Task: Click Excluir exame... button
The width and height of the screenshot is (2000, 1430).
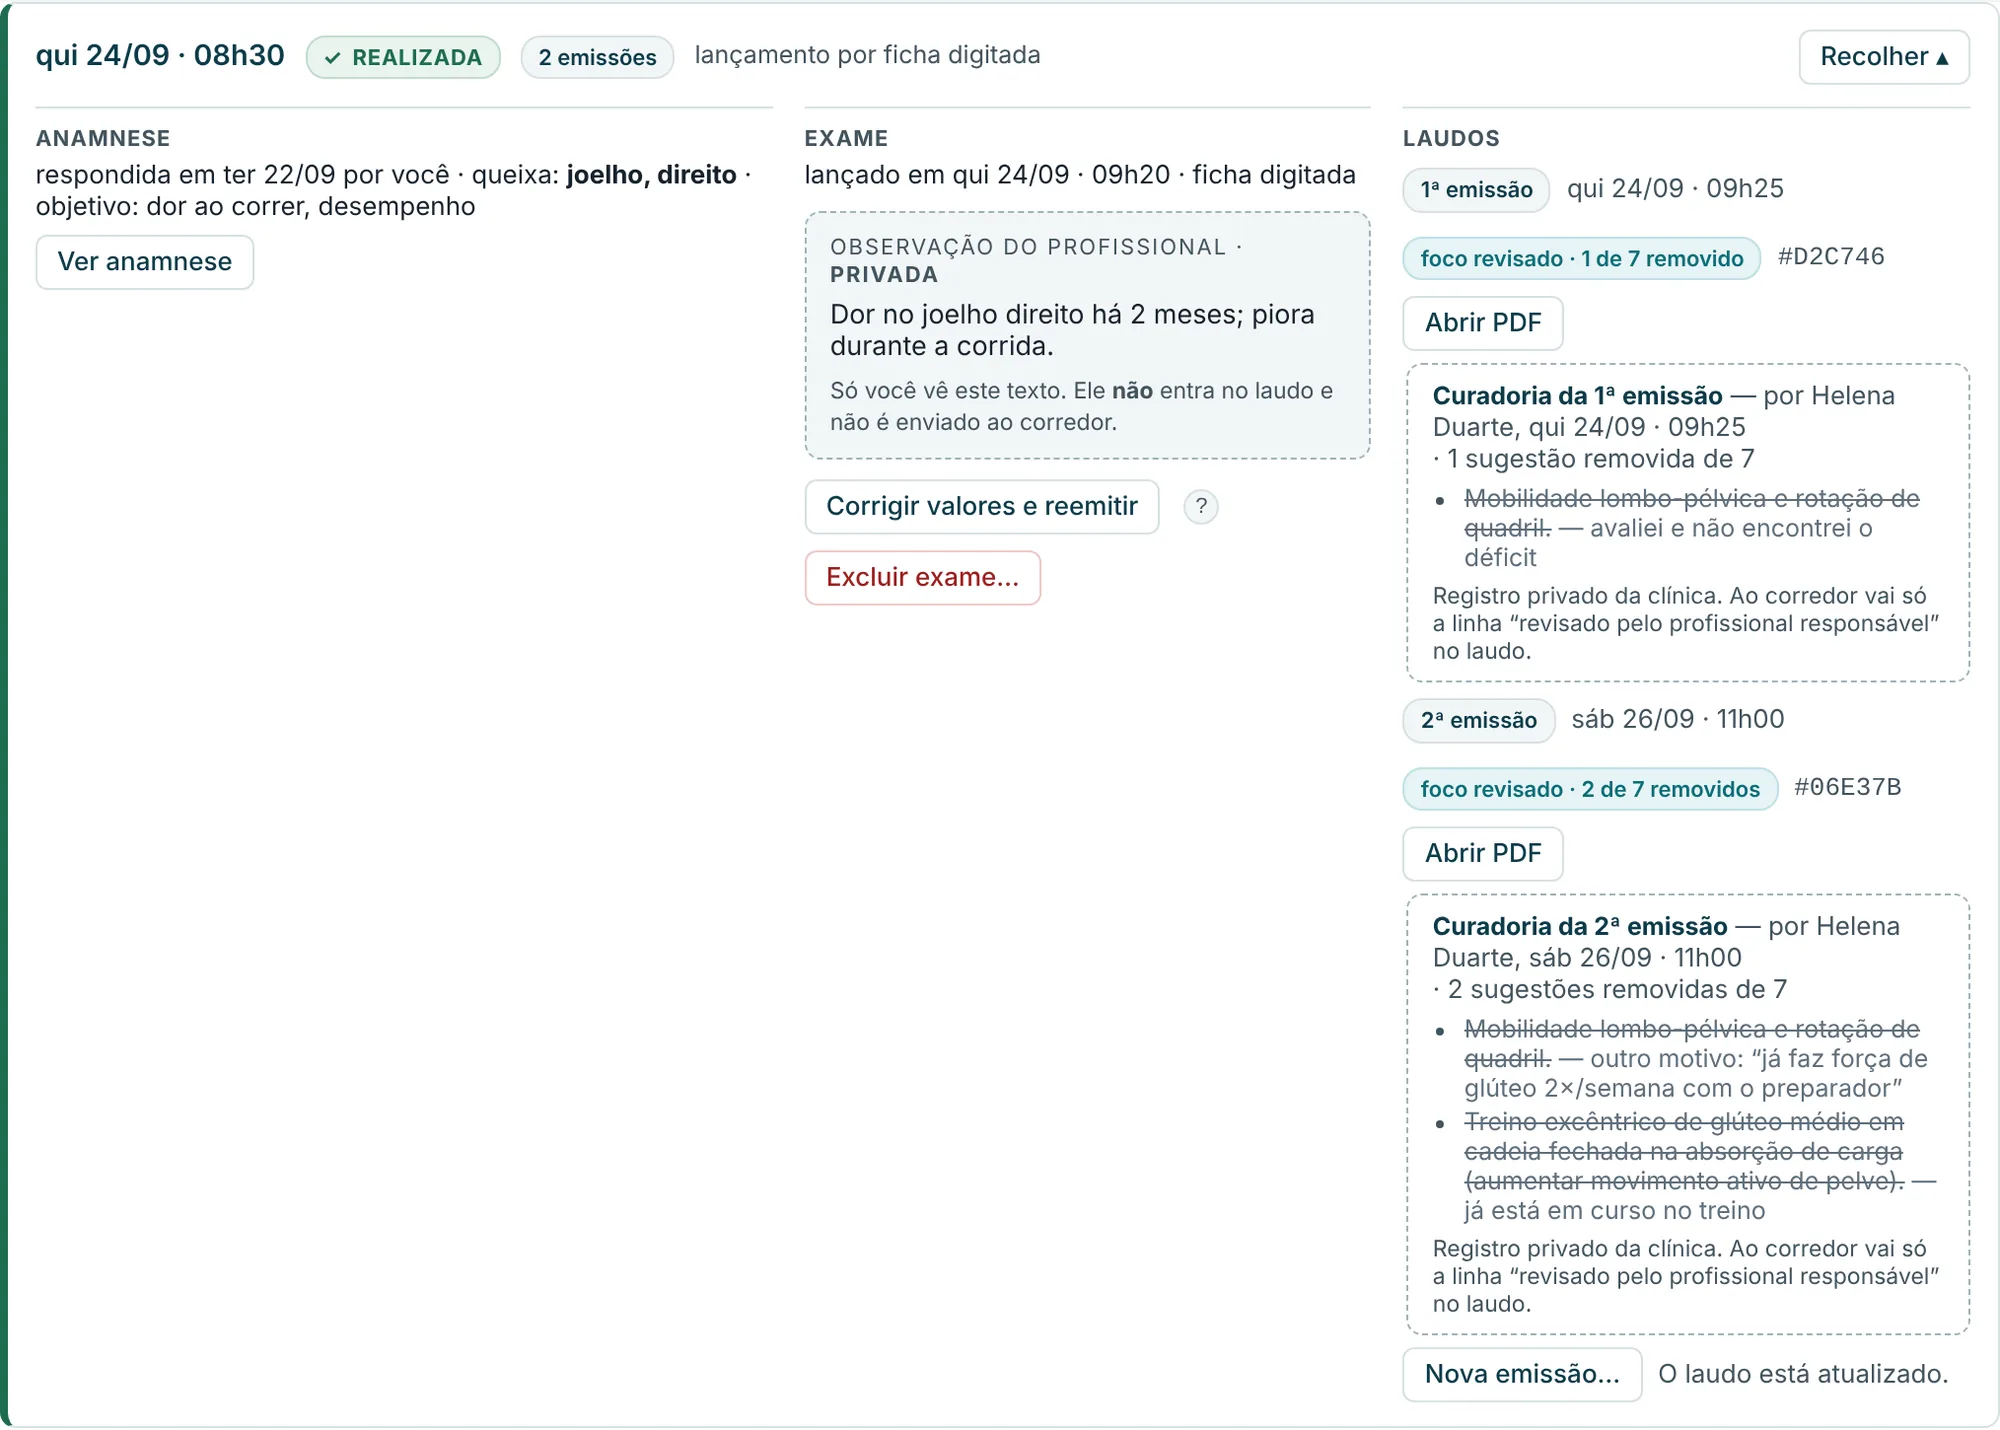Action: [x=923, y=578]
